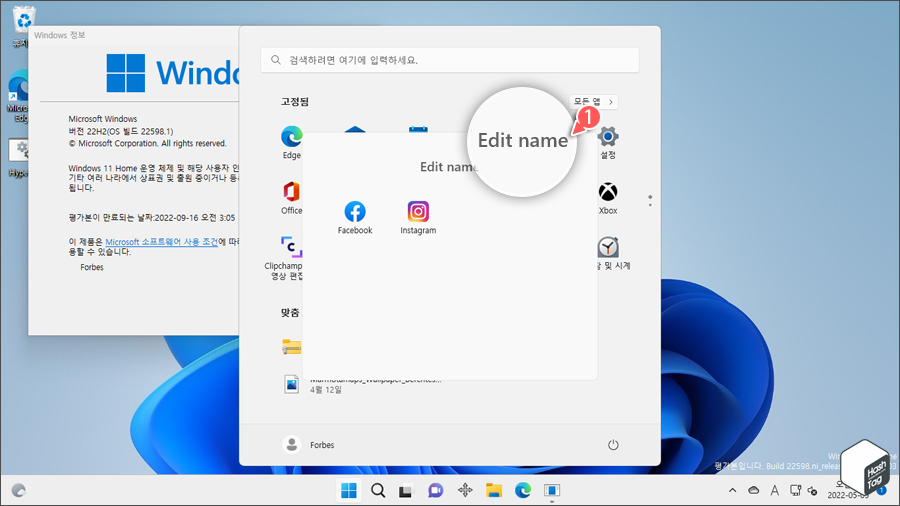Open Clipchamp video editor

(286, 258)
